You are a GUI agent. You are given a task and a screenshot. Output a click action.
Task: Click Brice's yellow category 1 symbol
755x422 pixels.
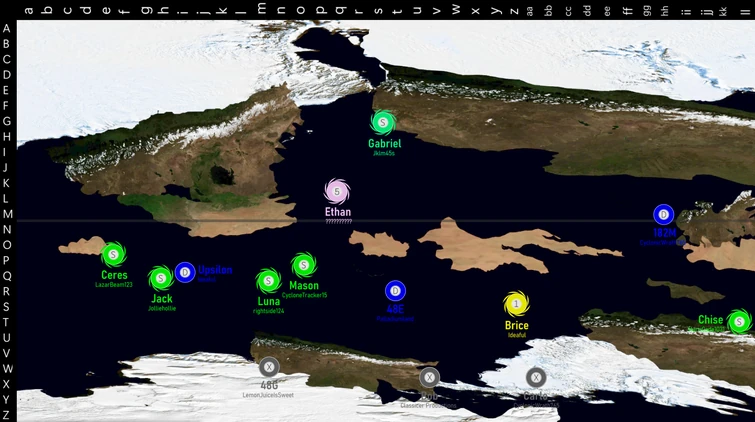click(516, 304)
